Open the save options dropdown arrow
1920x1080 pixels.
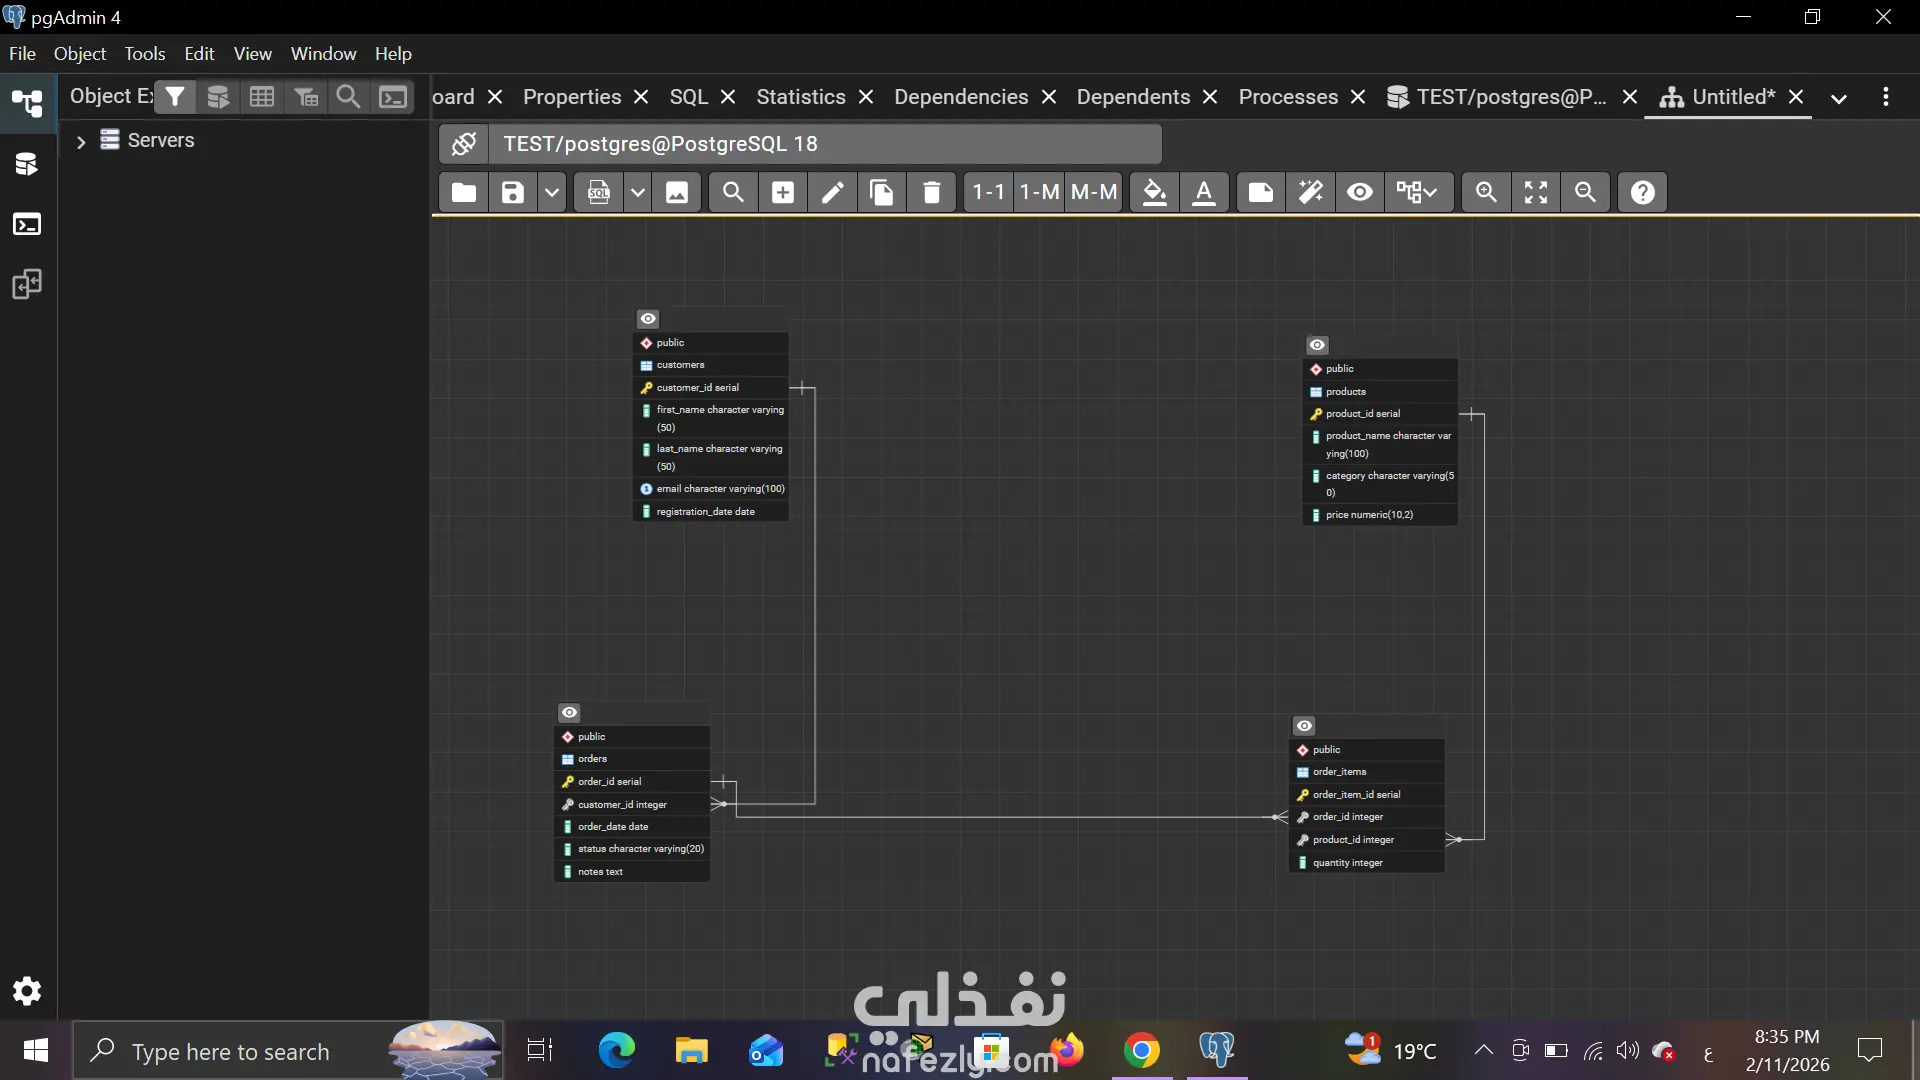click(x=551, y=192)
